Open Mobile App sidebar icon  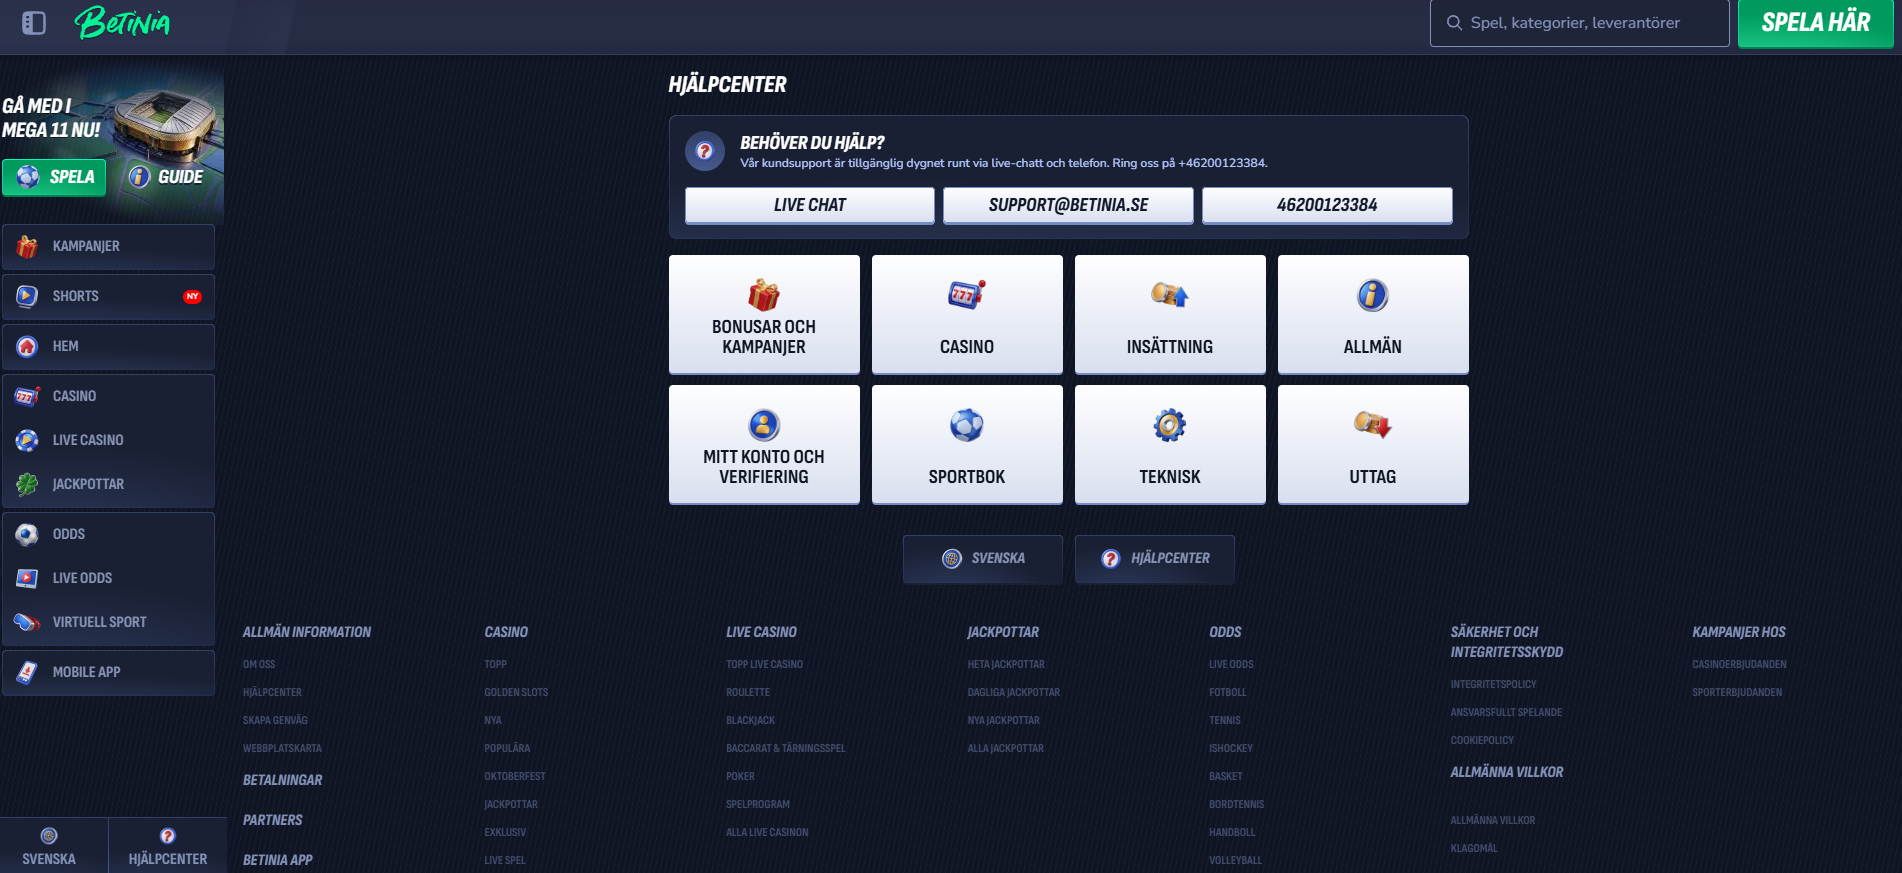point(27,673)
